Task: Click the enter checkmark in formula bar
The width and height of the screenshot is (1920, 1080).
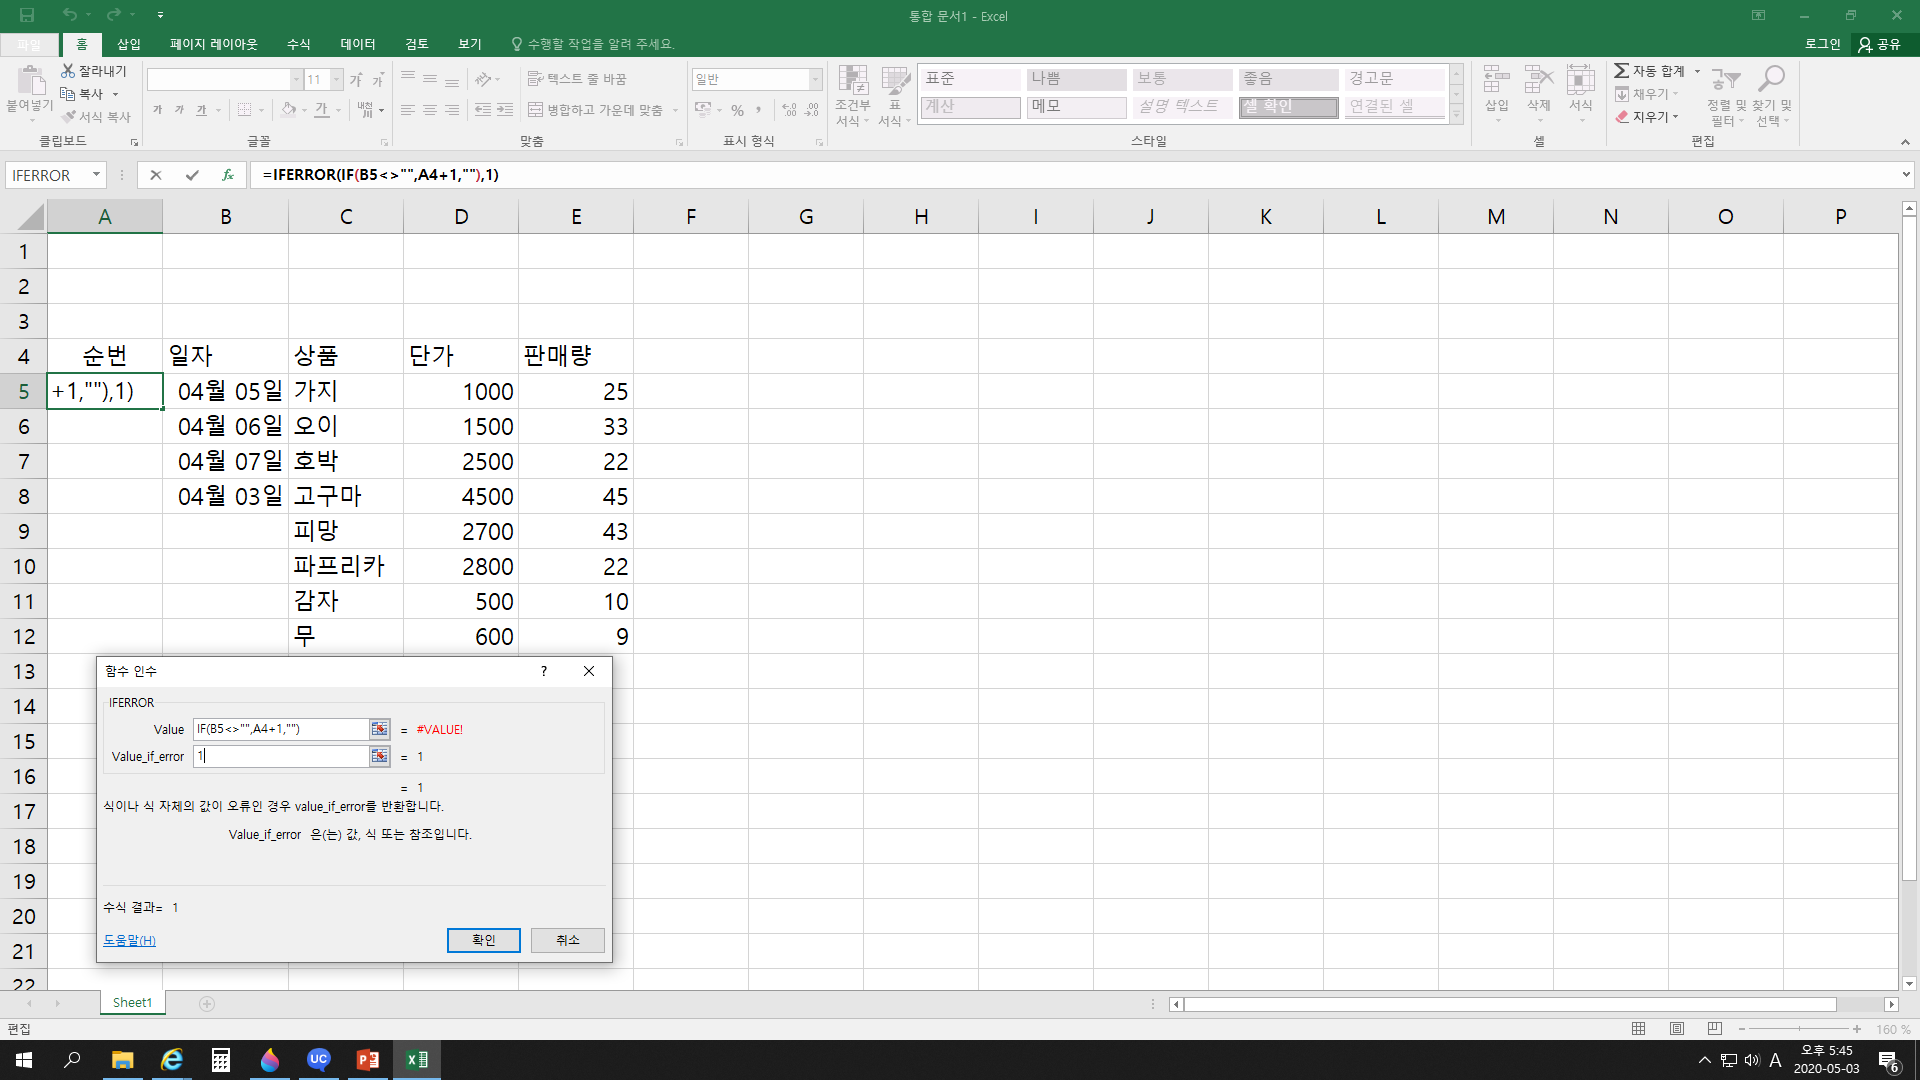Action: (192, 175)
